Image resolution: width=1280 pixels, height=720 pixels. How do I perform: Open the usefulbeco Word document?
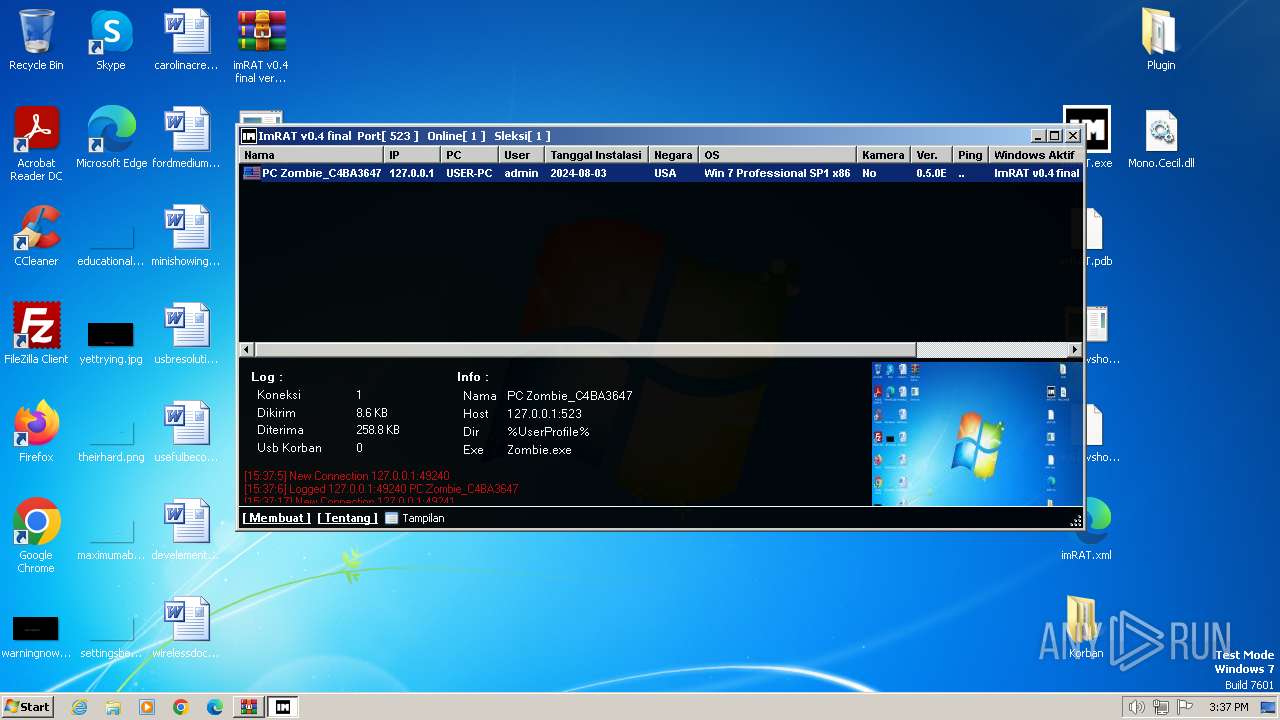click(x=186, y=432)
